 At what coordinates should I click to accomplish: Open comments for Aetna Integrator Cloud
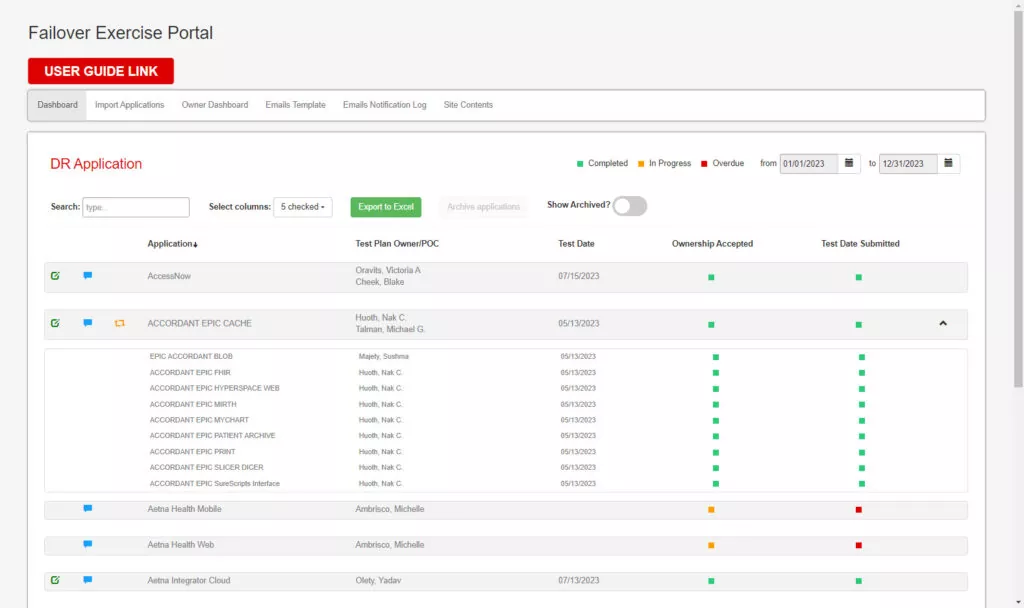88,580
